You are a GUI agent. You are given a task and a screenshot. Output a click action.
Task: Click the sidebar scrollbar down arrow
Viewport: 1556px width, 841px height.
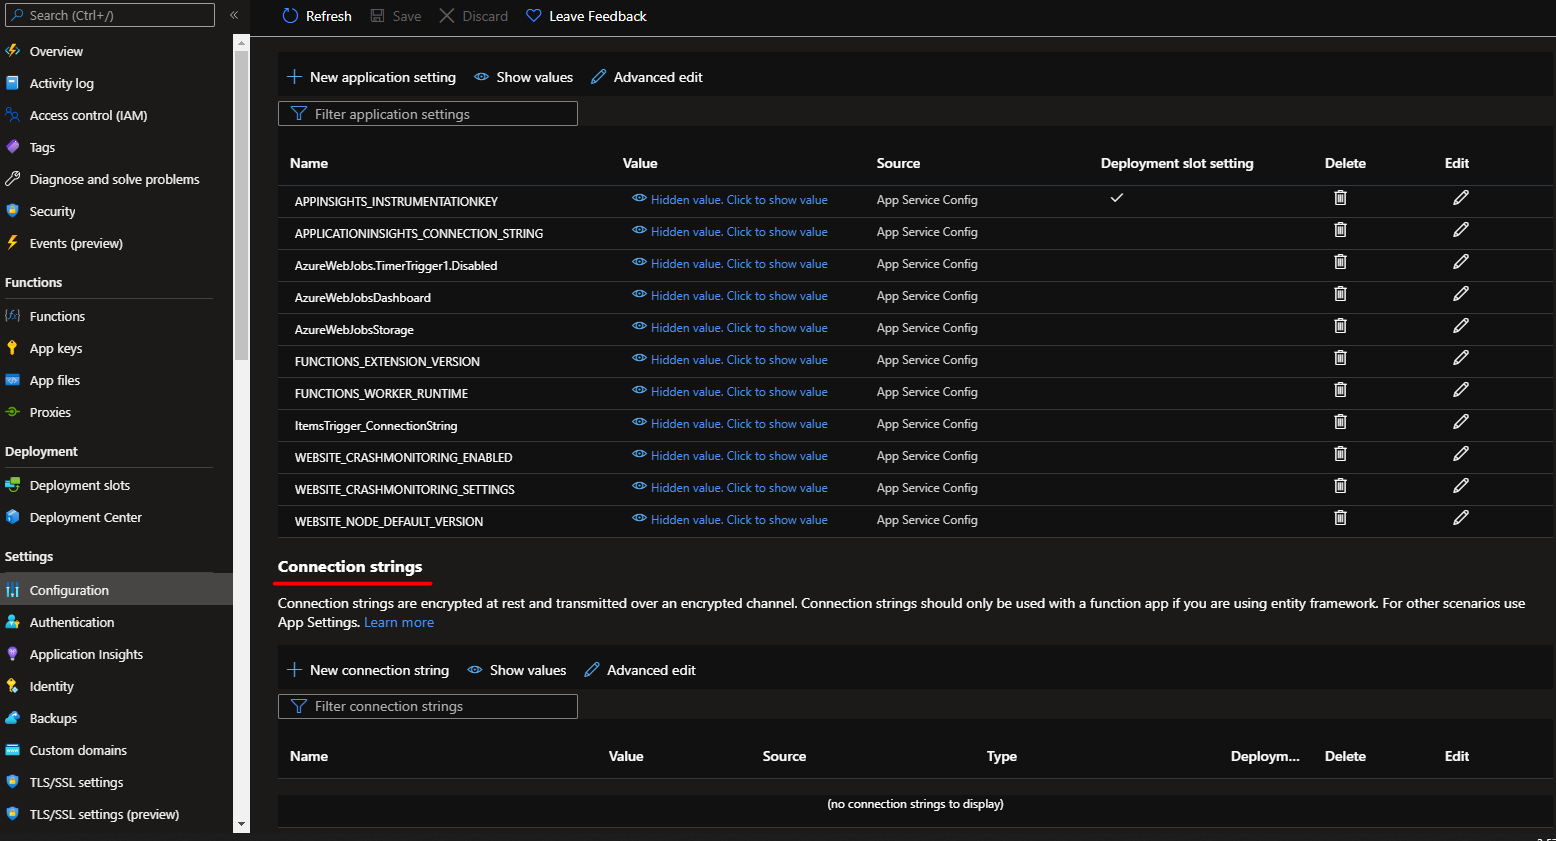[x=241, y=825]
